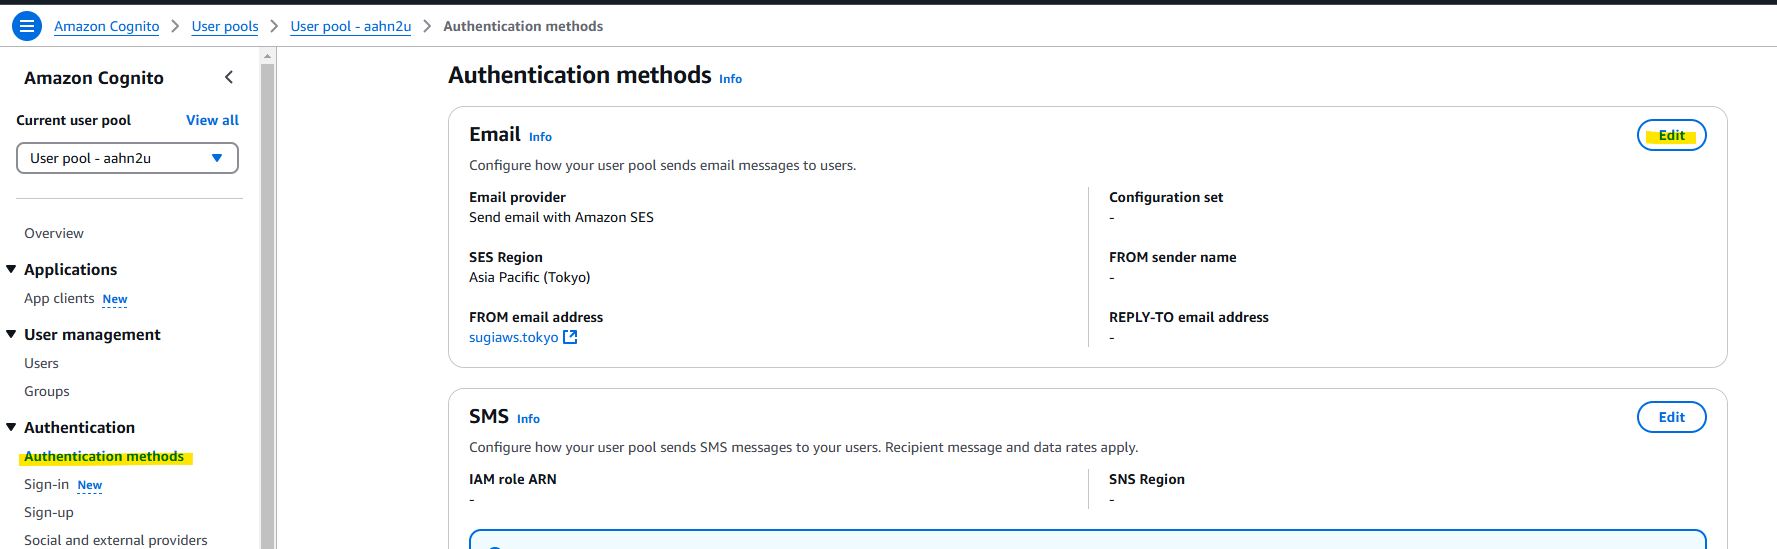
Task: Open Info link beside Email heading
Action: click(x=540, y=137)
